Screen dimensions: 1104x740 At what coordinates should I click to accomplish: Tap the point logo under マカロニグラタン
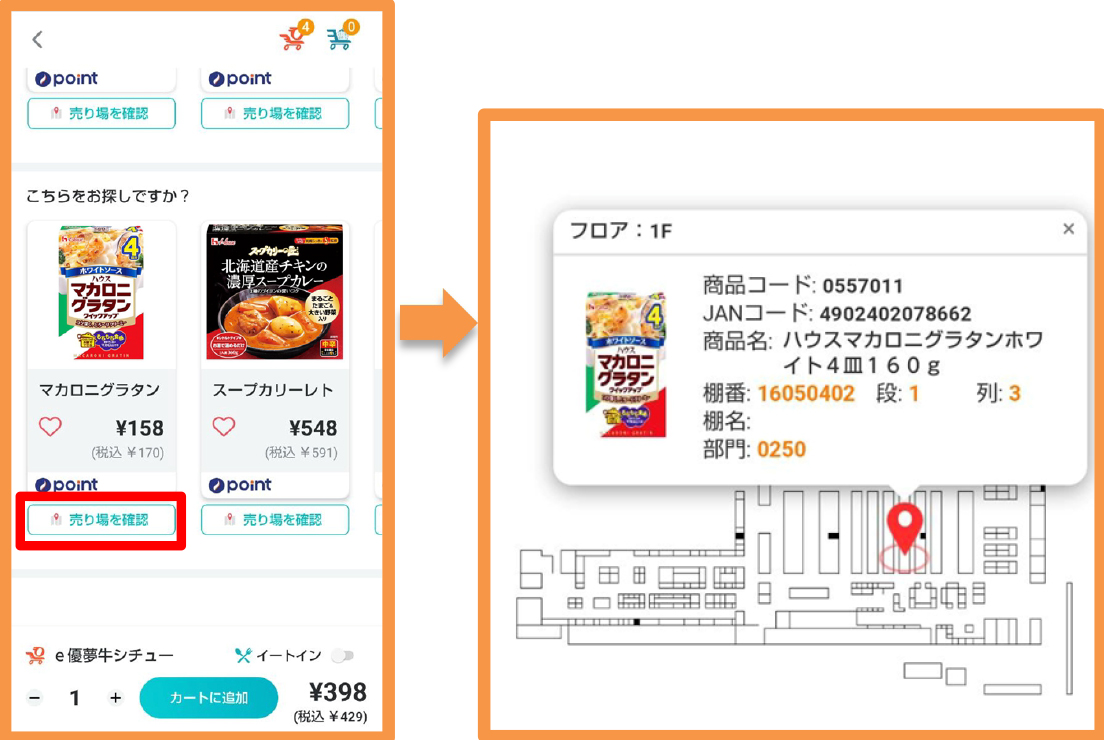tap(67, 484)
